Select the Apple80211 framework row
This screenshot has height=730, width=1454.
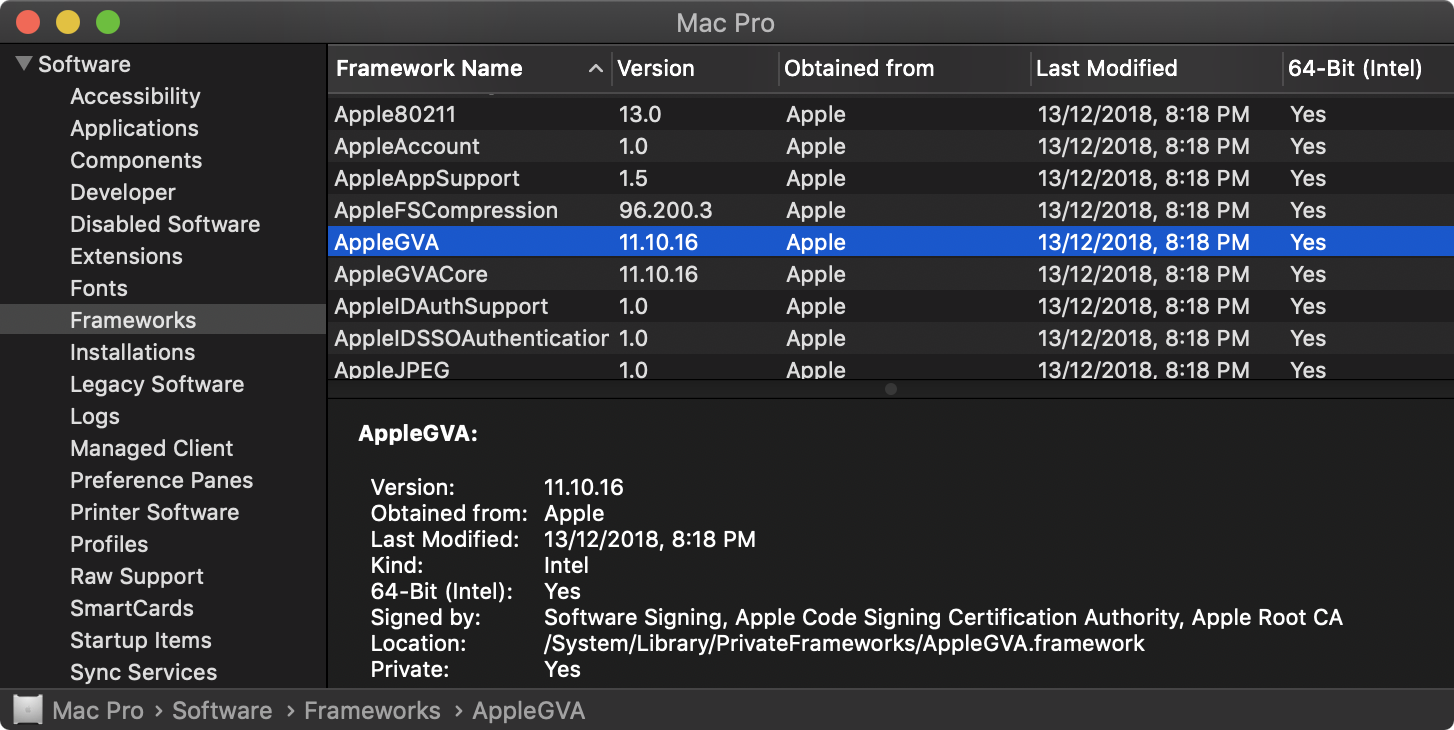(891, 114)
